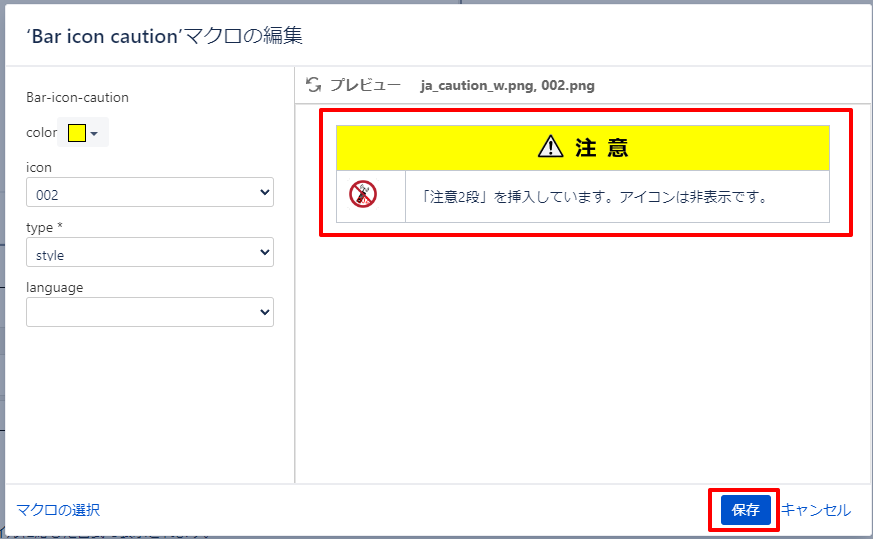This screenshot has height=539, width=873.
Task: Open the icon dropdown showing 002
Action: pyautogui.click(x=150, y=193)
